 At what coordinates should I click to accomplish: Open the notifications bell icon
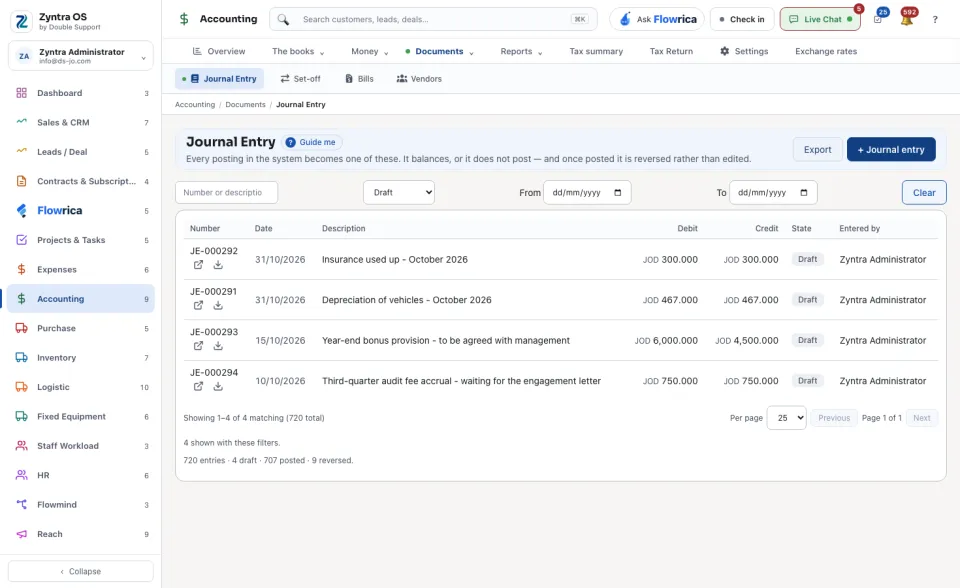907,19
